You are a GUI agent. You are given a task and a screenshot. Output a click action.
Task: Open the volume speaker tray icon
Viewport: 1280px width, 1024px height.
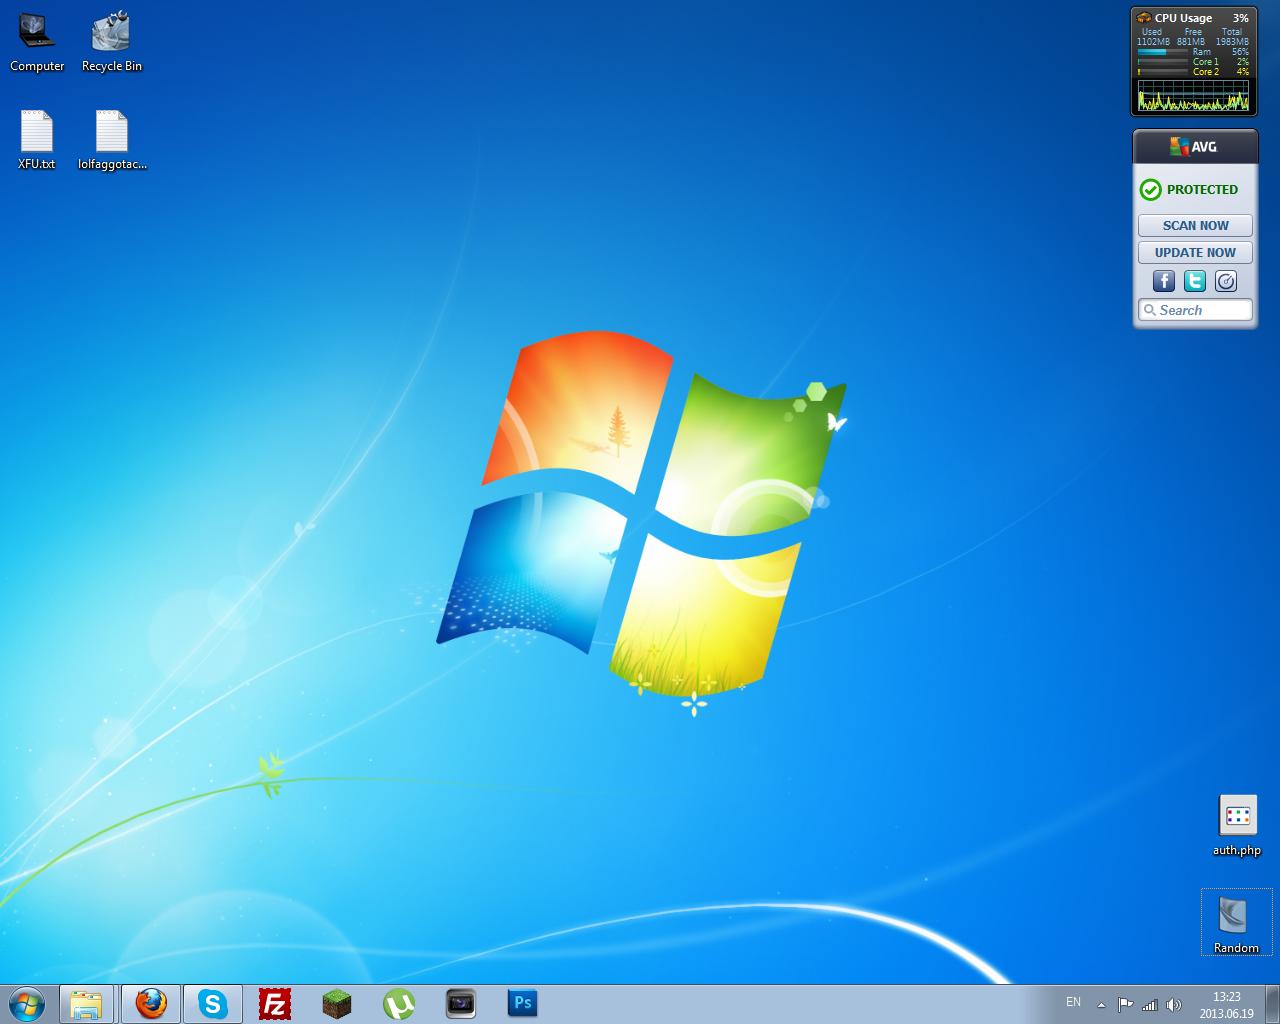1174,1004
